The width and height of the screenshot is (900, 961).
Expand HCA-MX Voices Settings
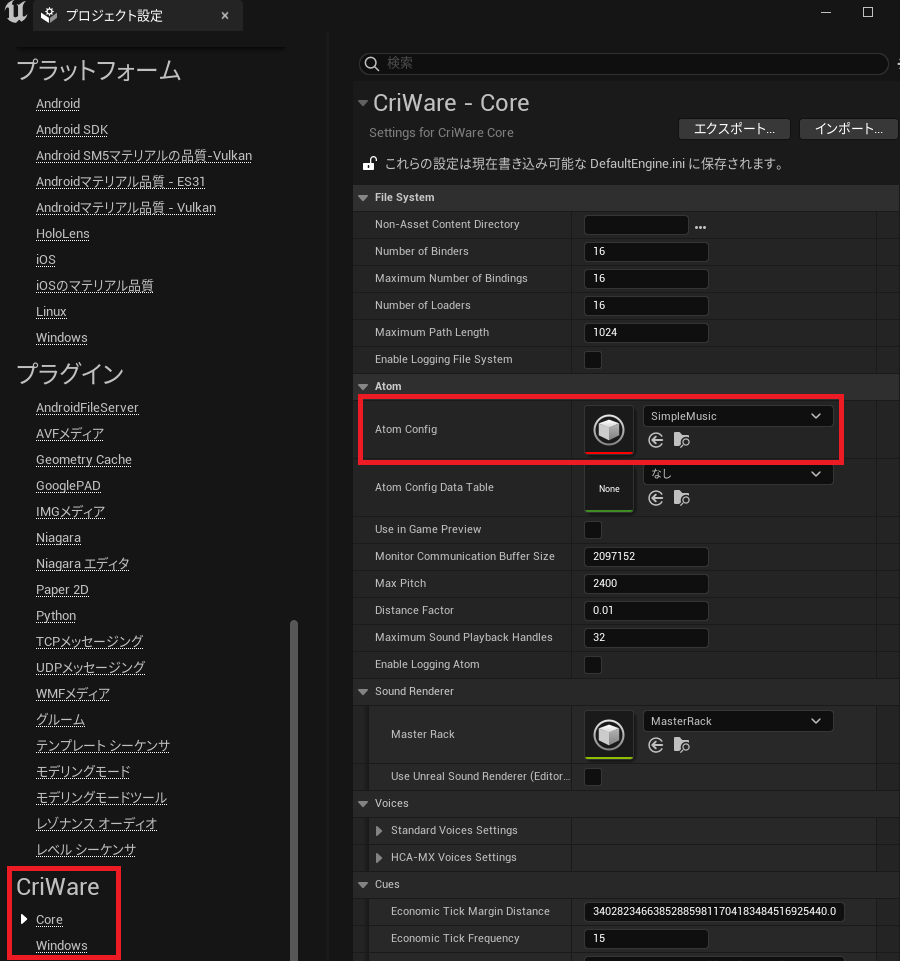379,857
